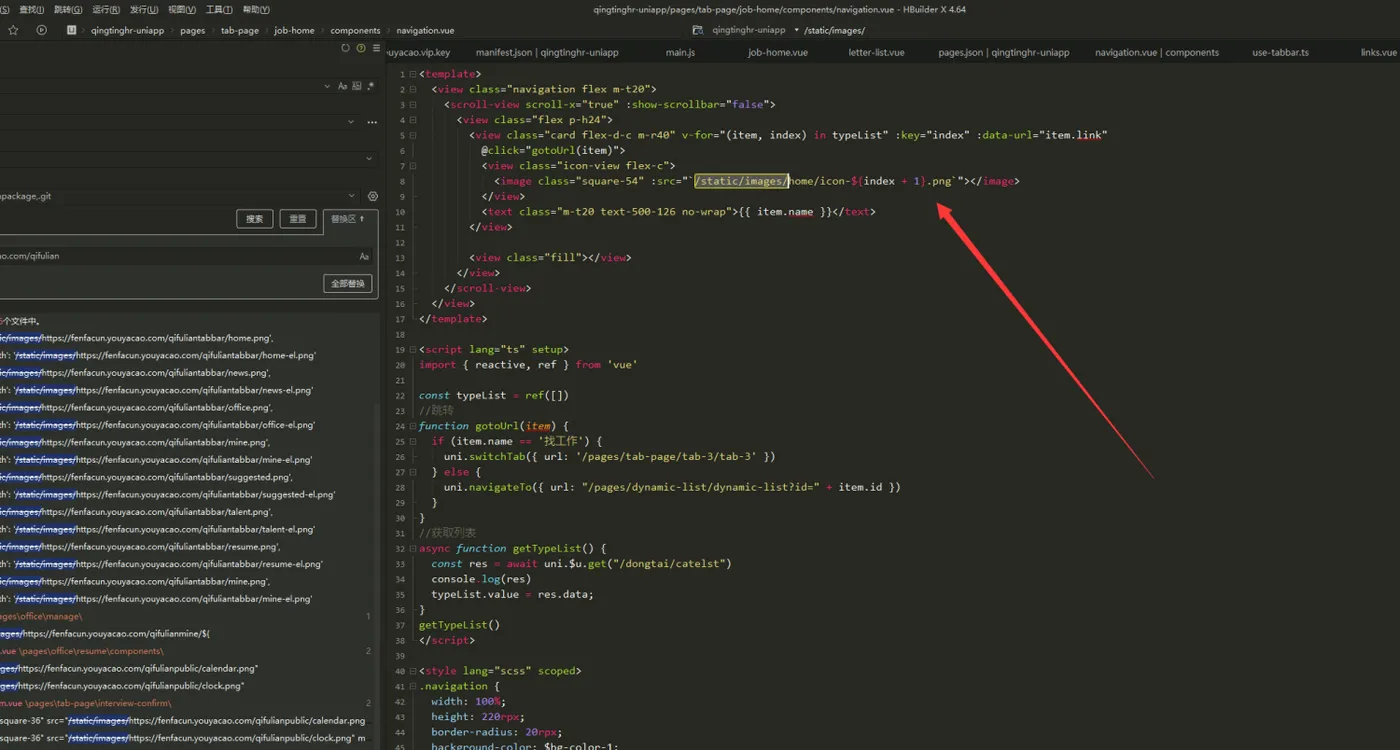Click the star bookmark icon in toolbar

[x=13, y=30]
